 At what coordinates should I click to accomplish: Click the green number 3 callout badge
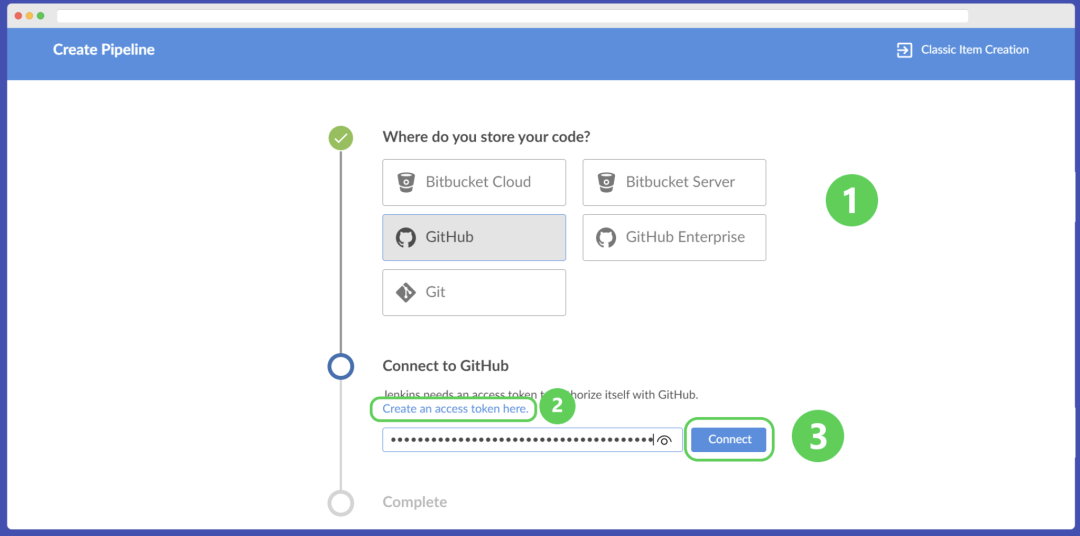(818, 438)
